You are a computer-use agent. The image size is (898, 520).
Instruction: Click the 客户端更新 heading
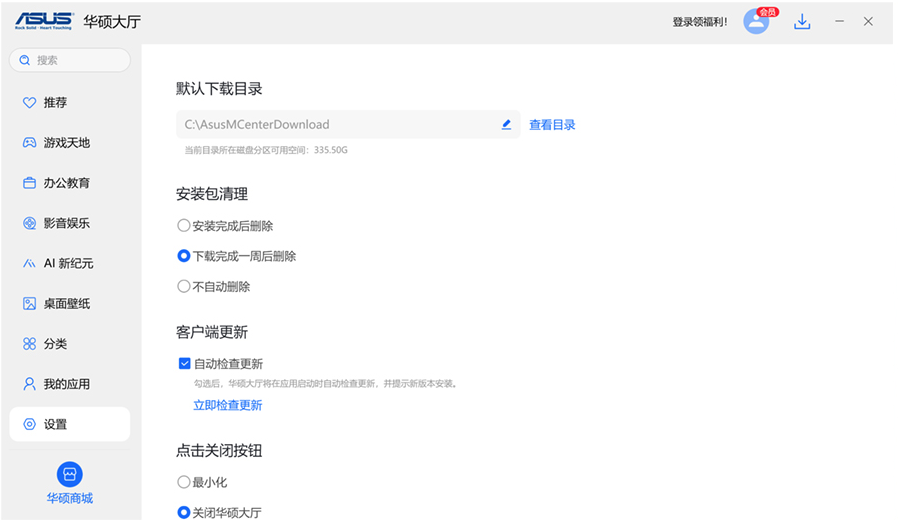pos(212,332)
